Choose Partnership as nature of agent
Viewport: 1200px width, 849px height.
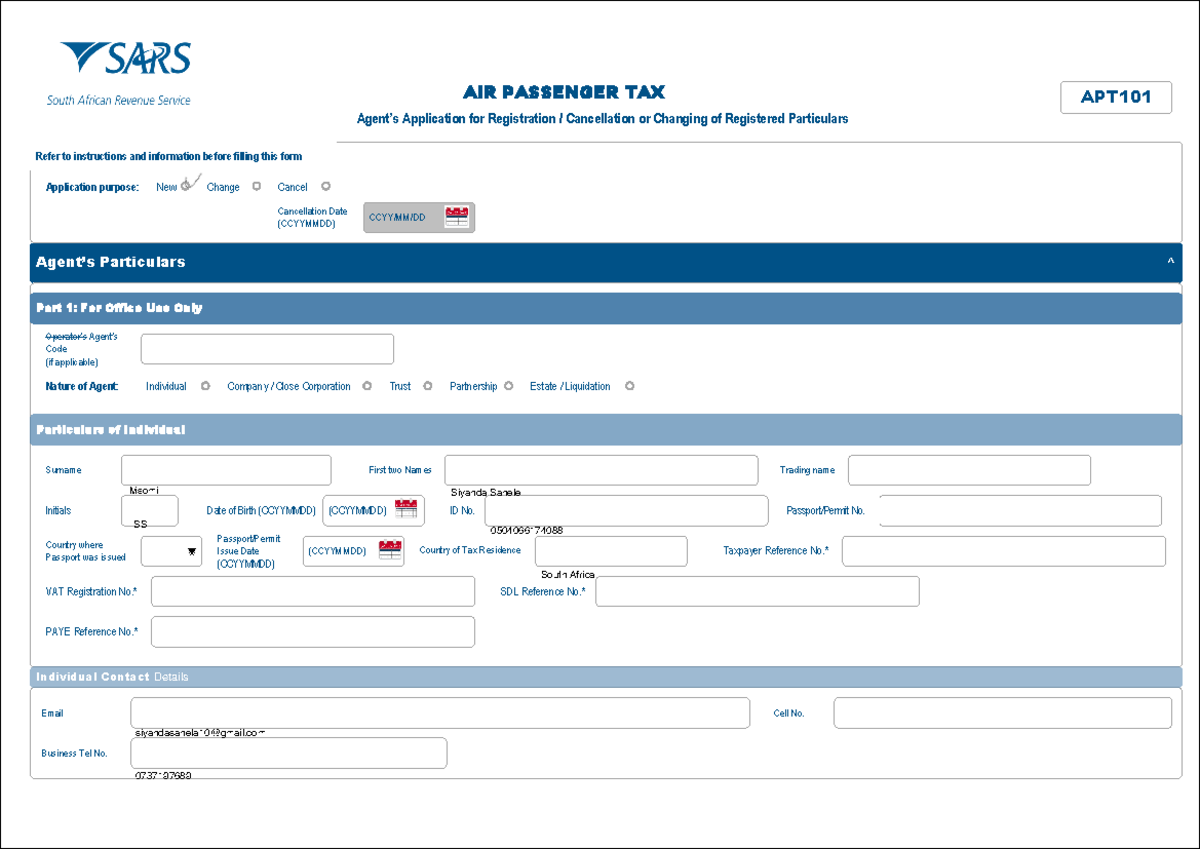pyautogui.click(x=509, y=386)
